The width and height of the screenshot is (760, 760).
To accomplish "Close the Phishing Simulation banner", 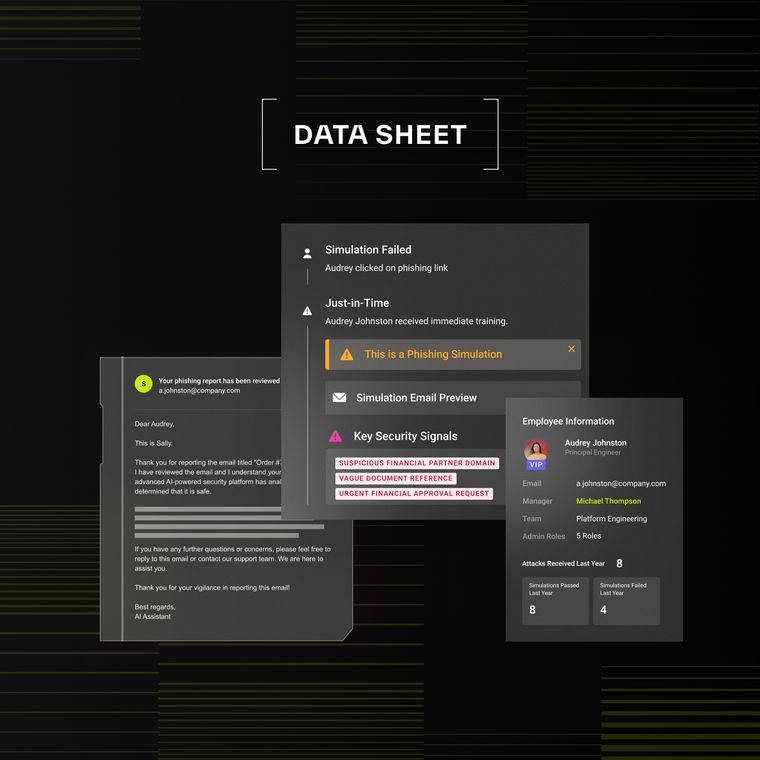I will (x=571, y=349).
